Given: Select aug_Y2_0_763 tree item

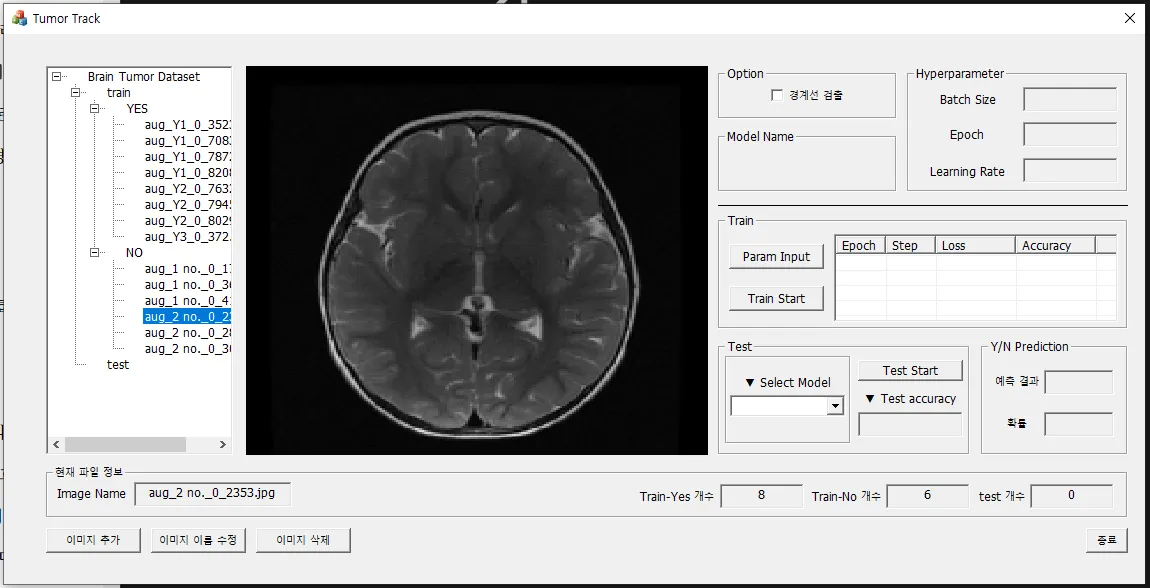Looking at the screenshot, I should (188, 188).
